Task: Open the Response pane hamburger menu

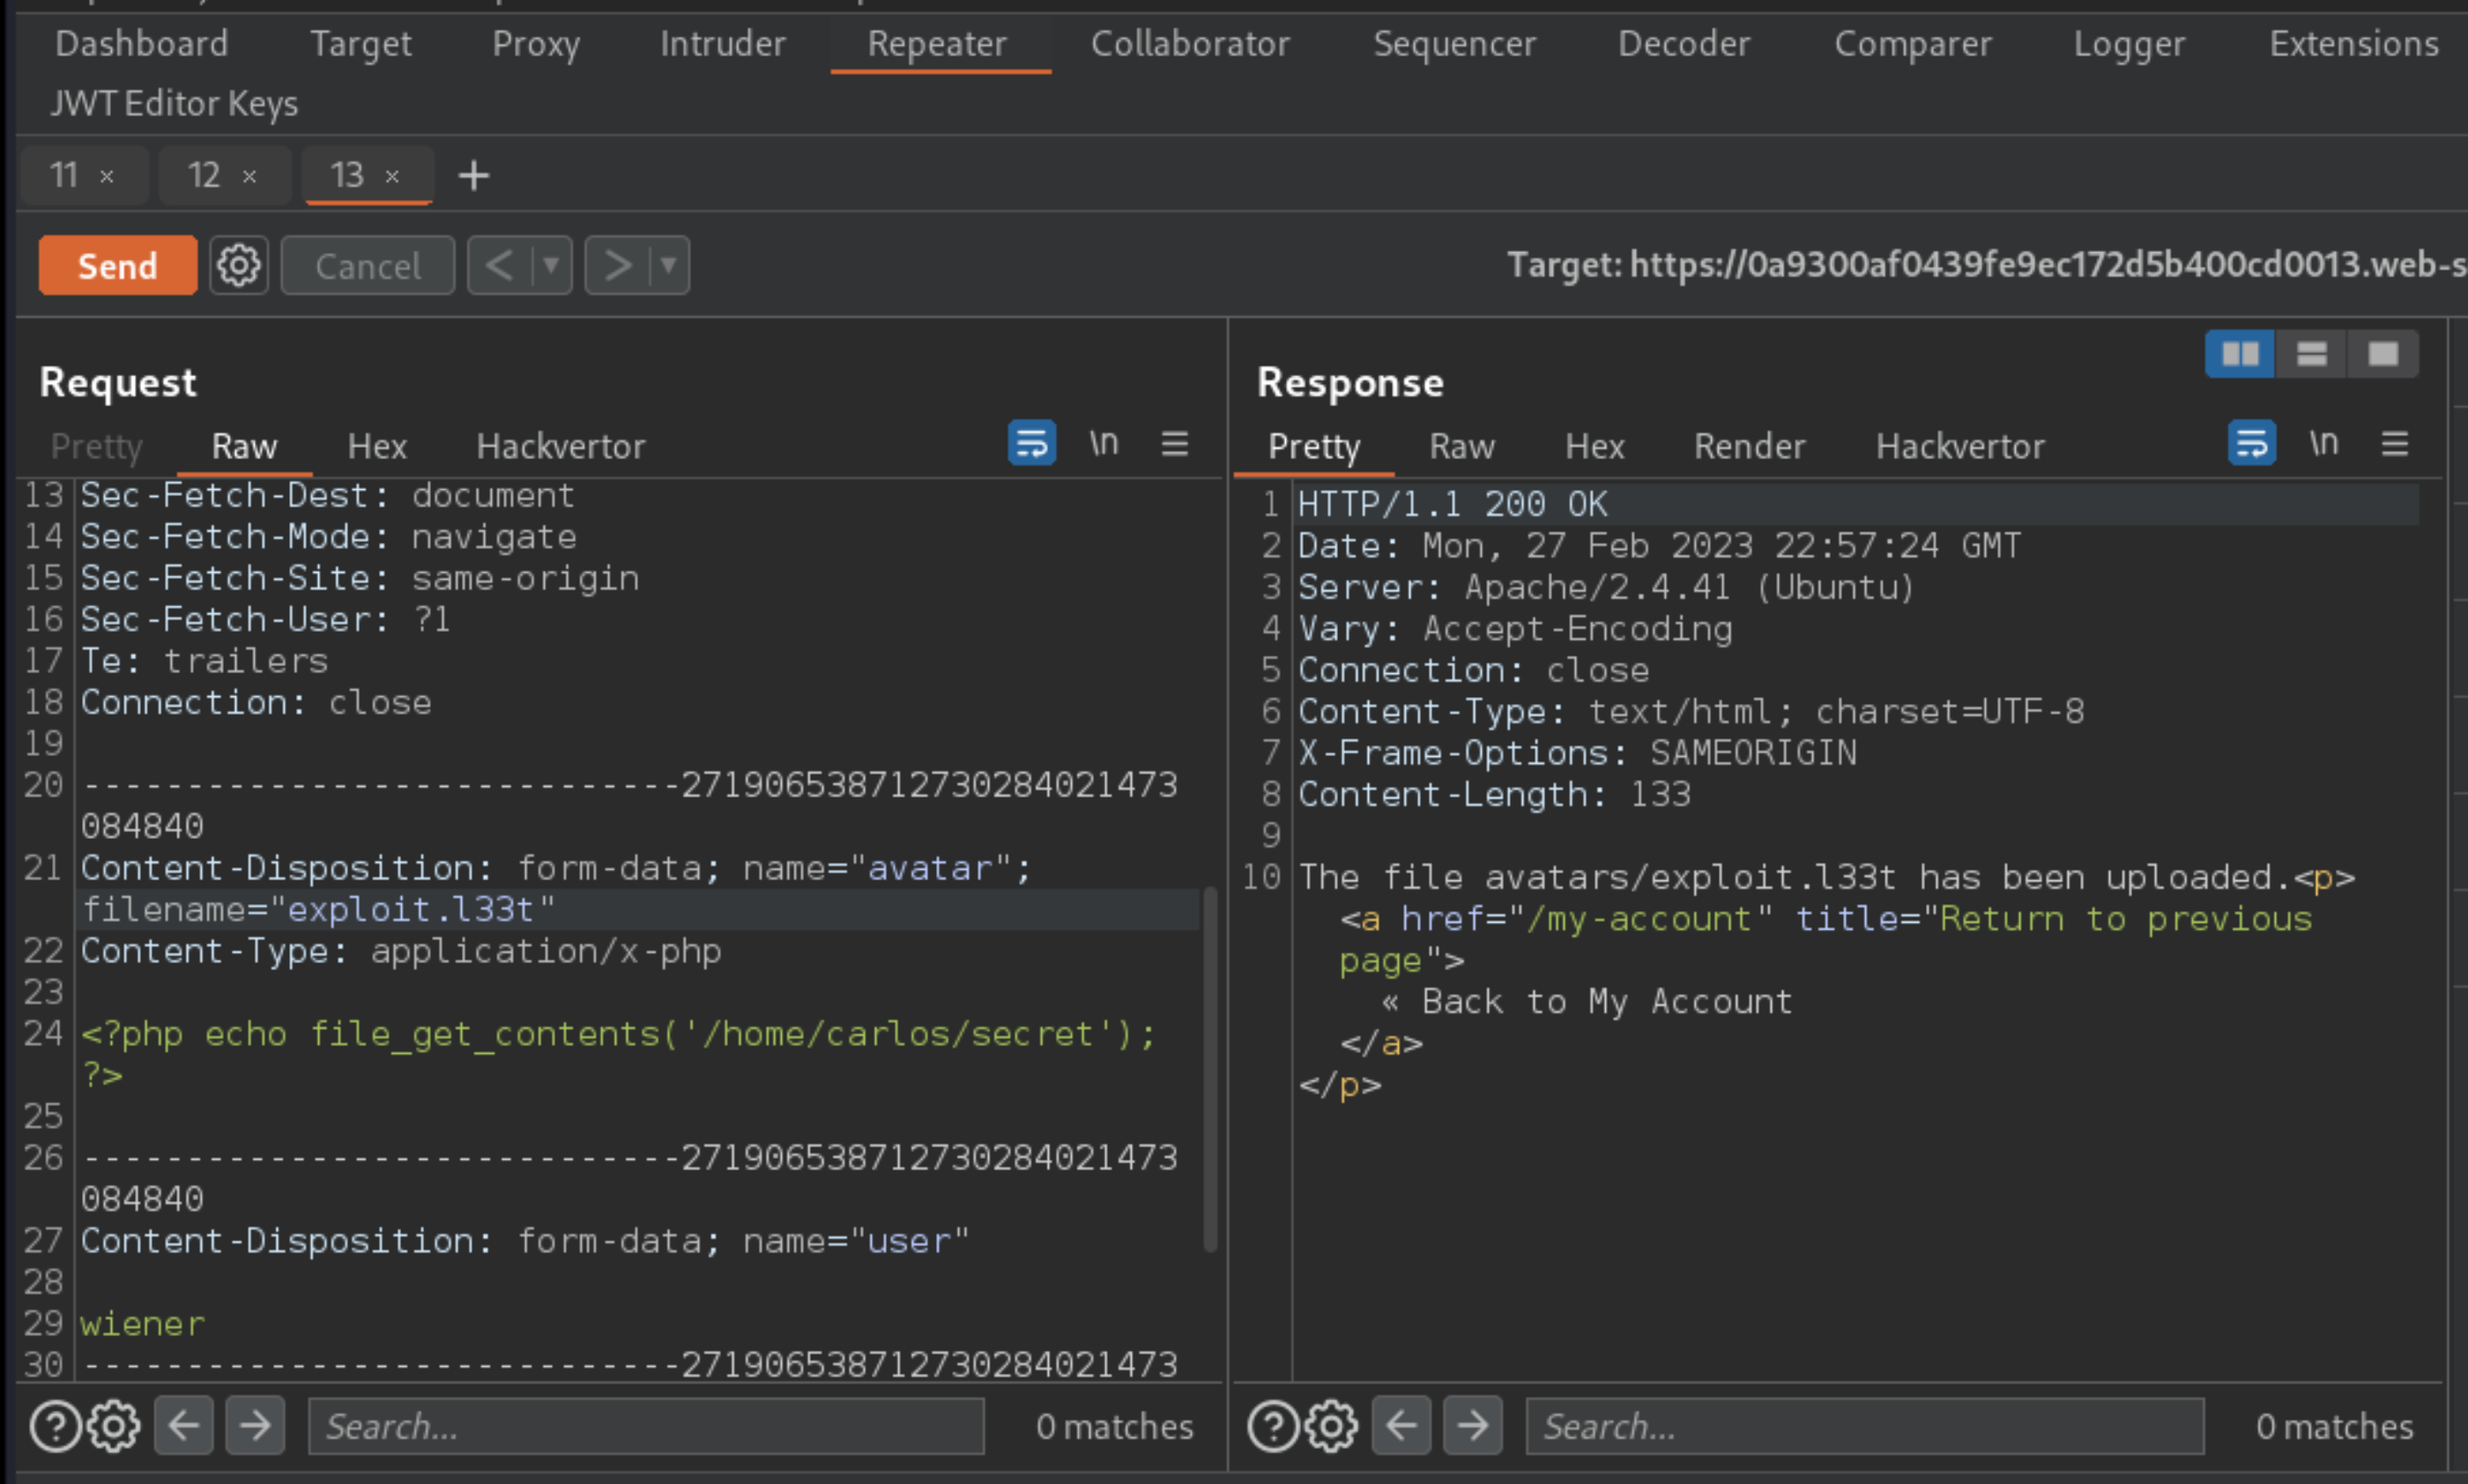Action: (x=2394, y=443)
